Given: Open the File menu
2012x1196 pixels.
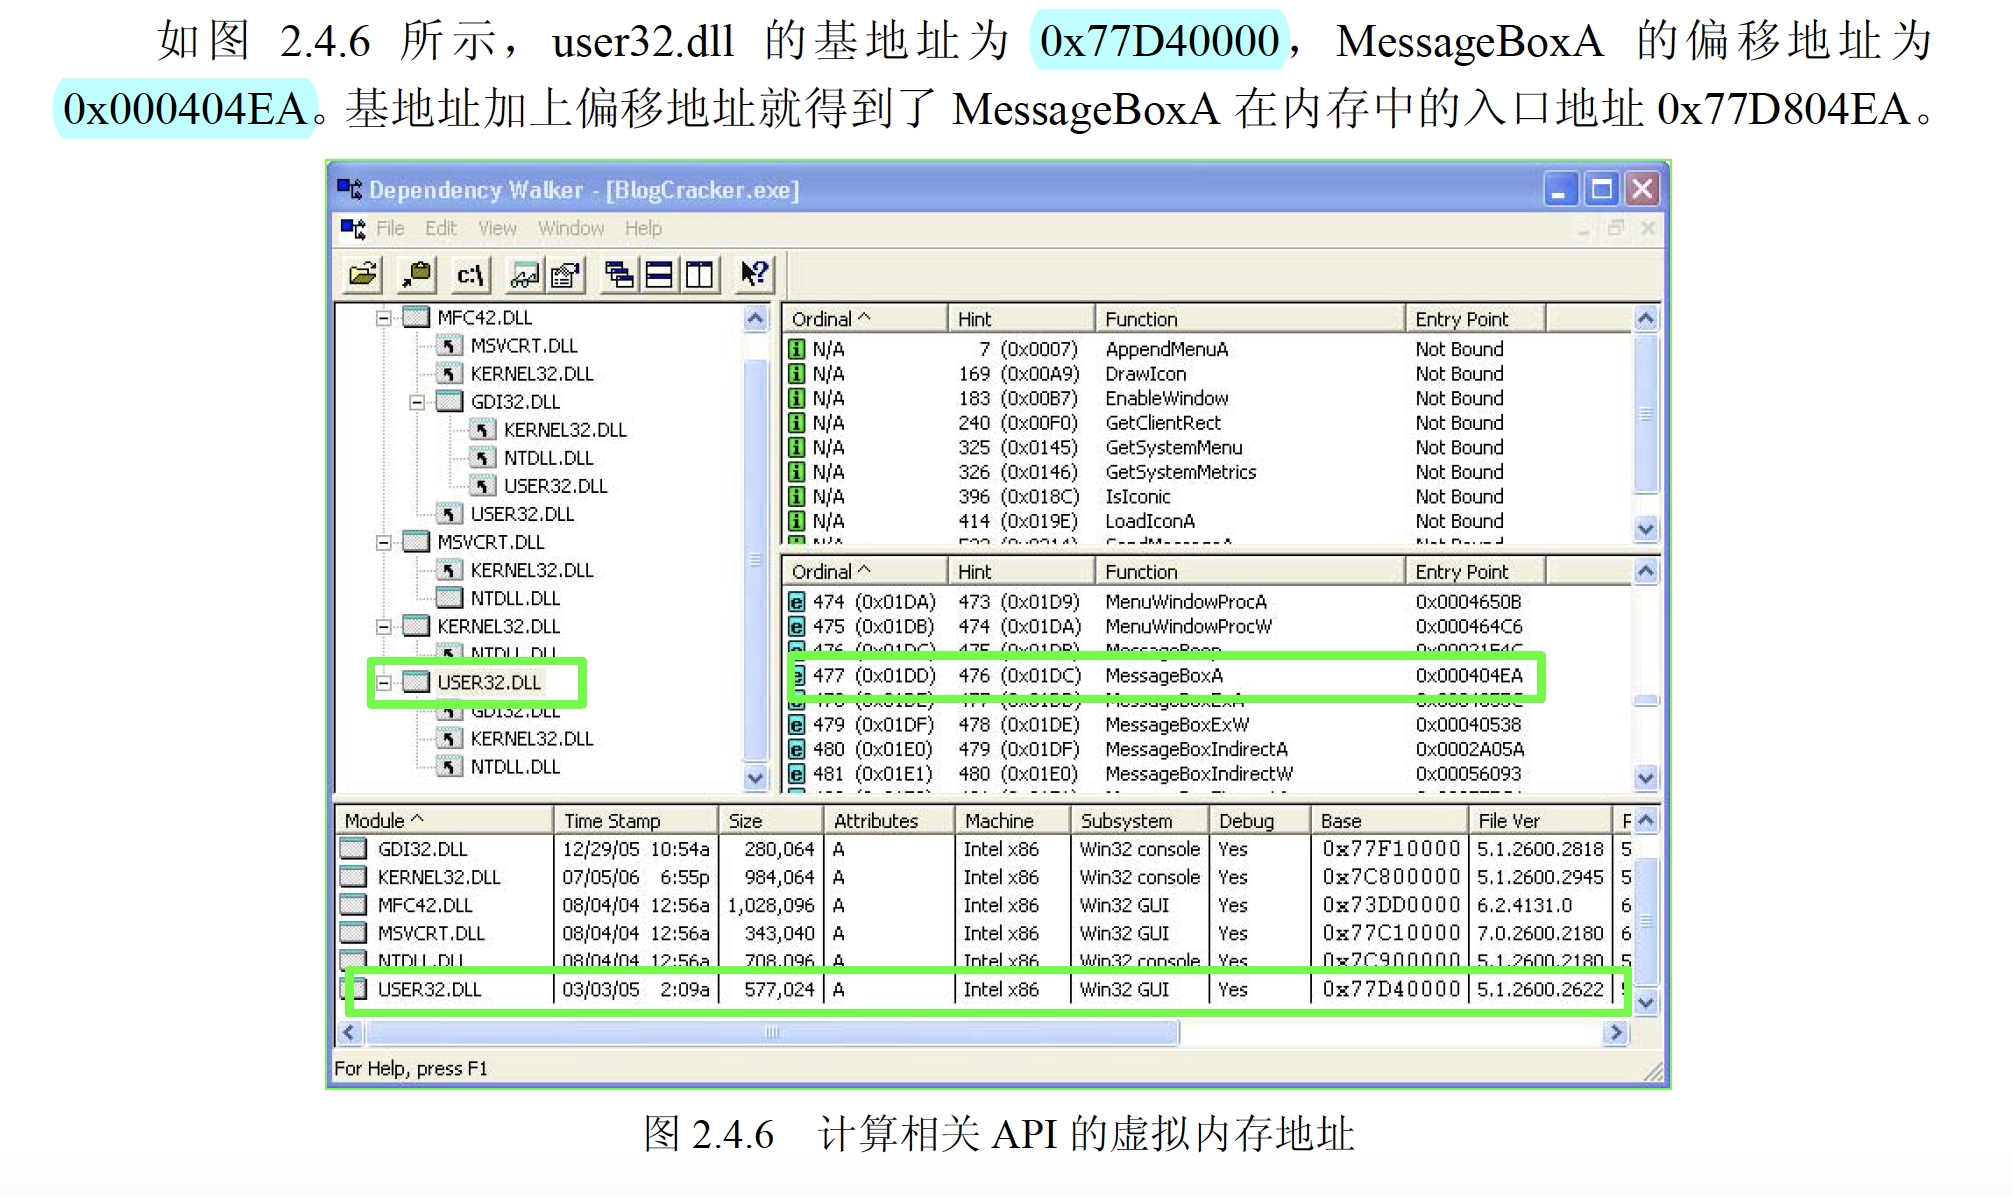Looking at the screenshot, I should coord(390,228).
